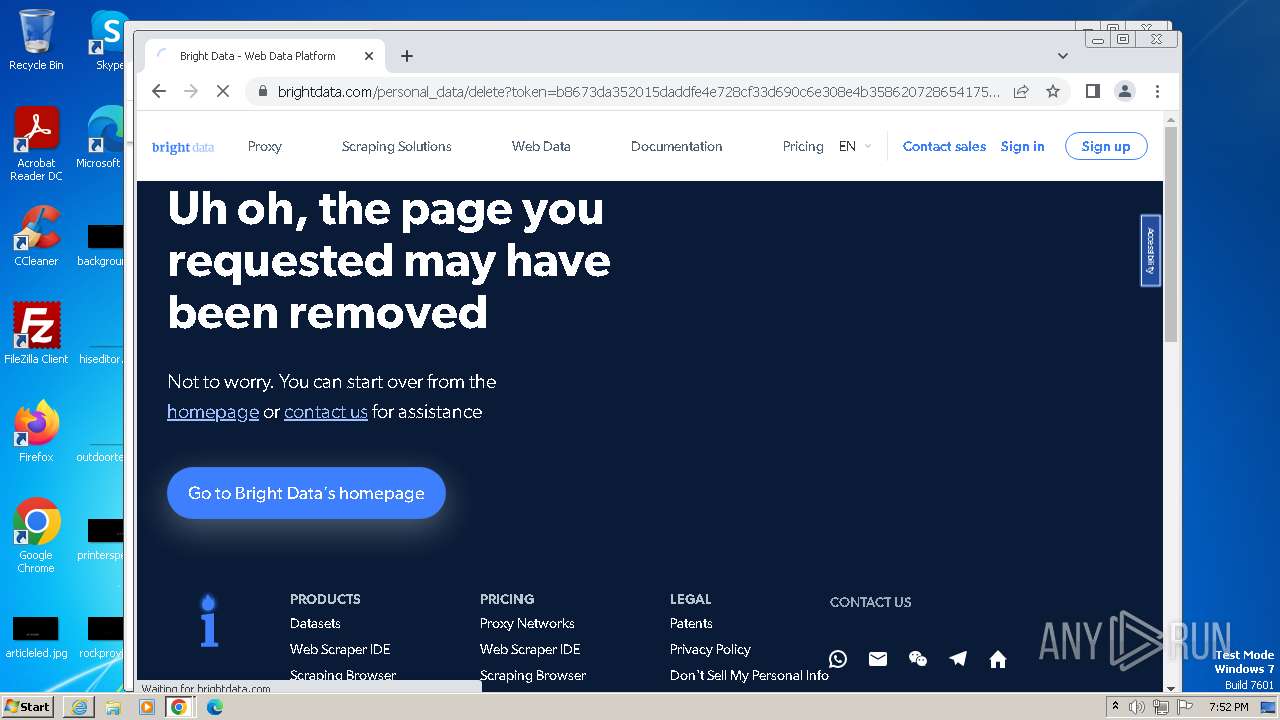The image size is (1280, 720).
Task: Show hidden system tray icons
Action: click(x=1115, y=707)
